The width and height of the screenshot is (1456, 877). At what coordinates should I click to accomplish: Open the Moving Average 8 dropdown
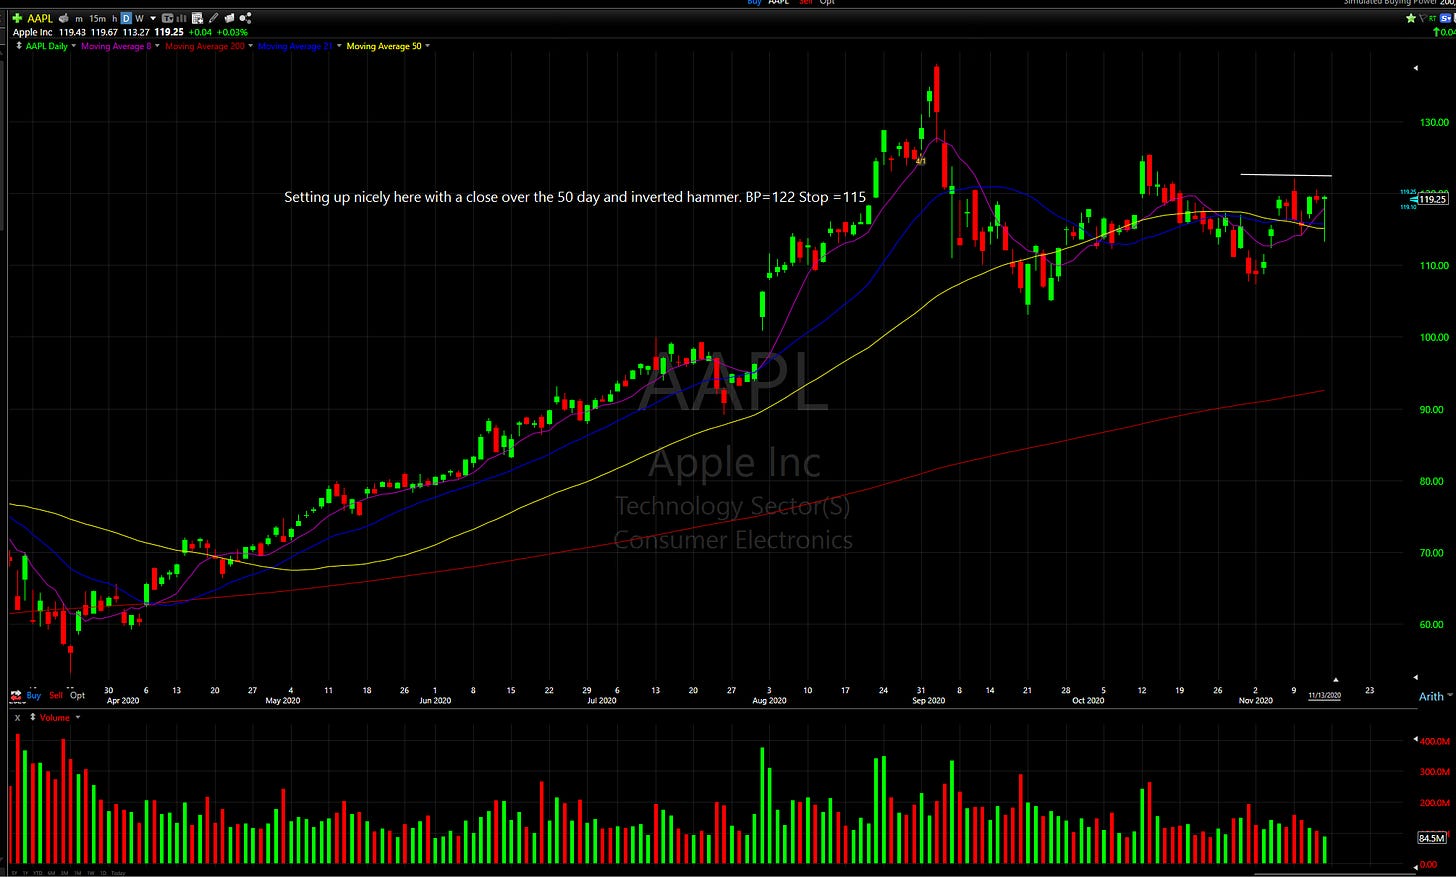click(x=156, y=46)
